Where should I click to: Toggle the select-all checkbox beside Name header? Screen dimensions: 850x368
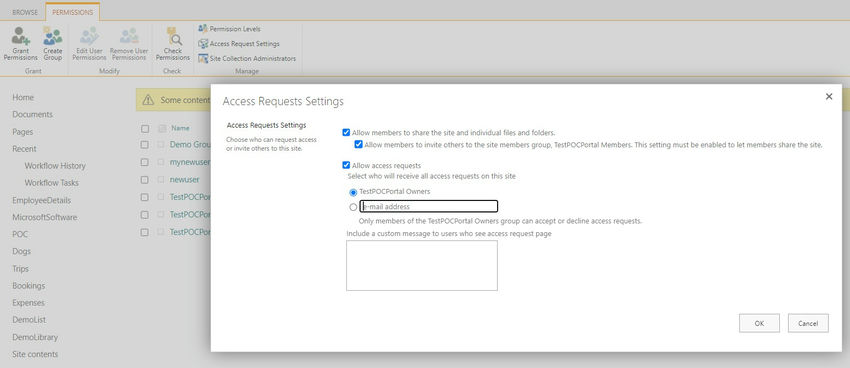[x=145, y=128]
